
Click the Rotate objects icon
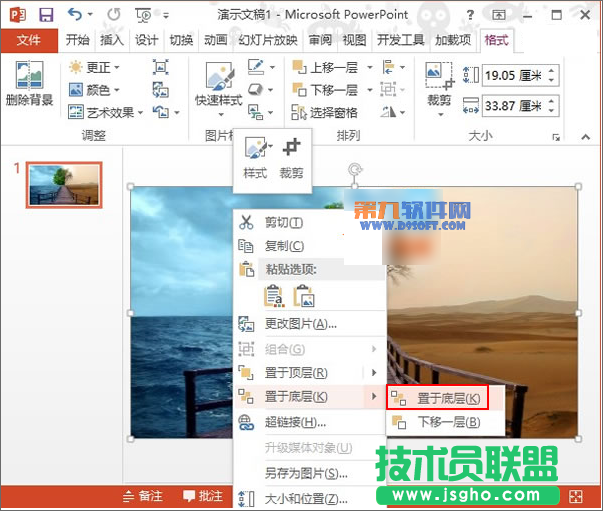click(x=388, y=112)
